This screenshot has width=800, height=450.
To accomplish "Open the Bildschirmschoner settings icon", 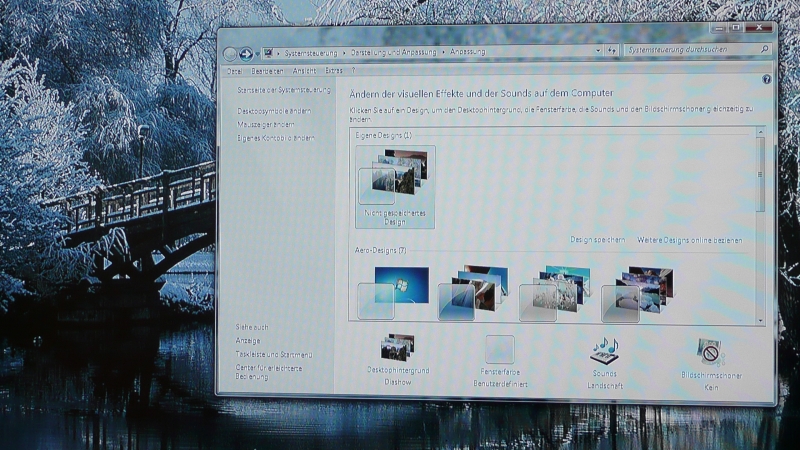I will 710,352.
